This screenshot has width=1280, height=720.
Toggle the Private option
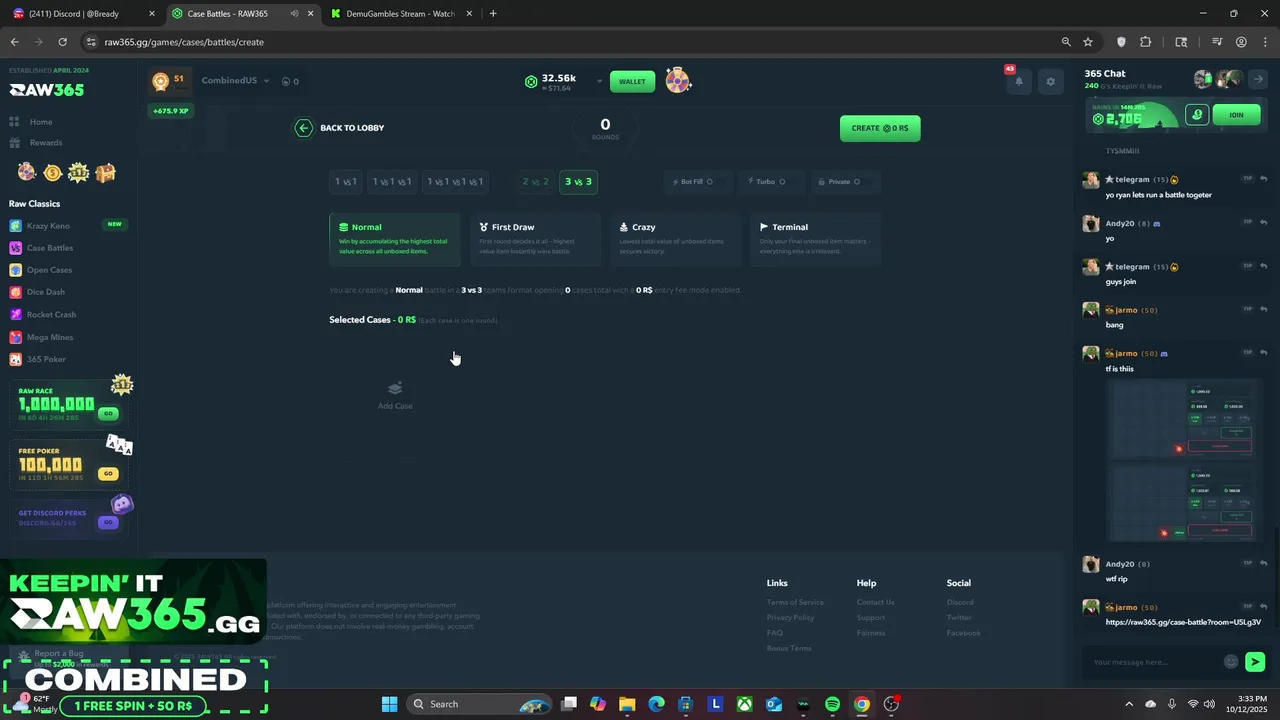845,182
